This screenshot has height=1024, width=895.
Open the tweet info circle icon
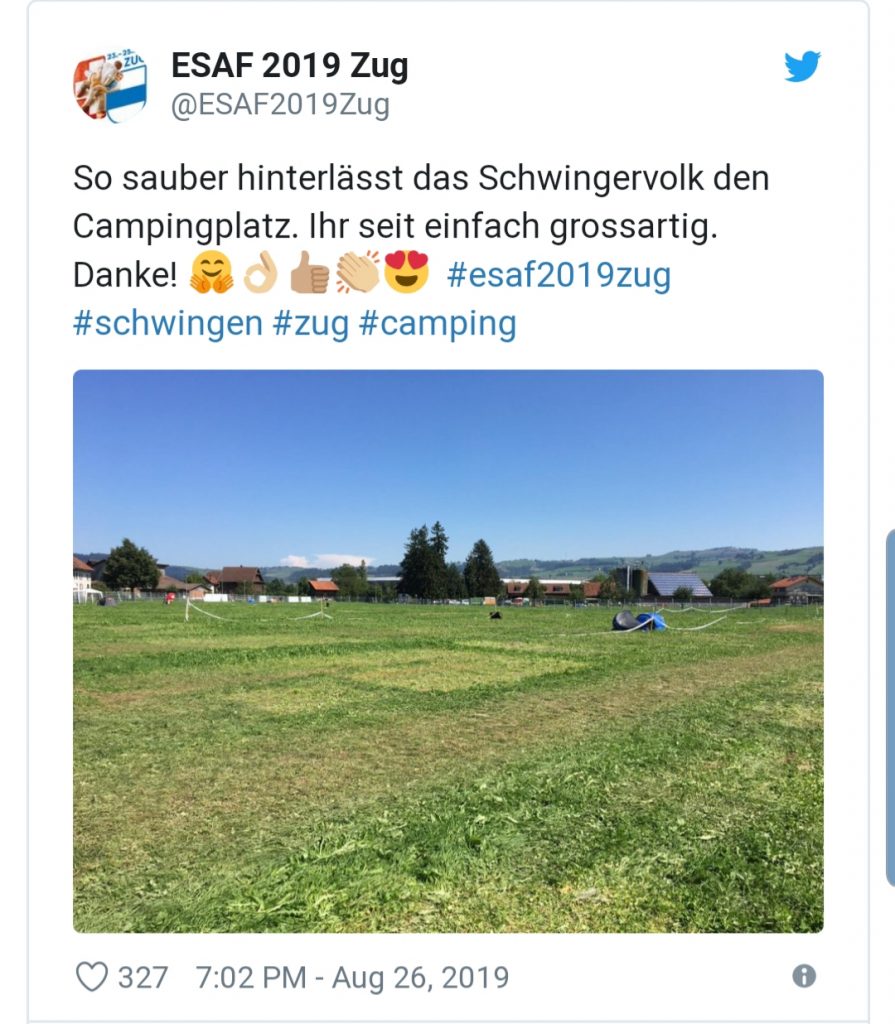[x=804, y=976]
